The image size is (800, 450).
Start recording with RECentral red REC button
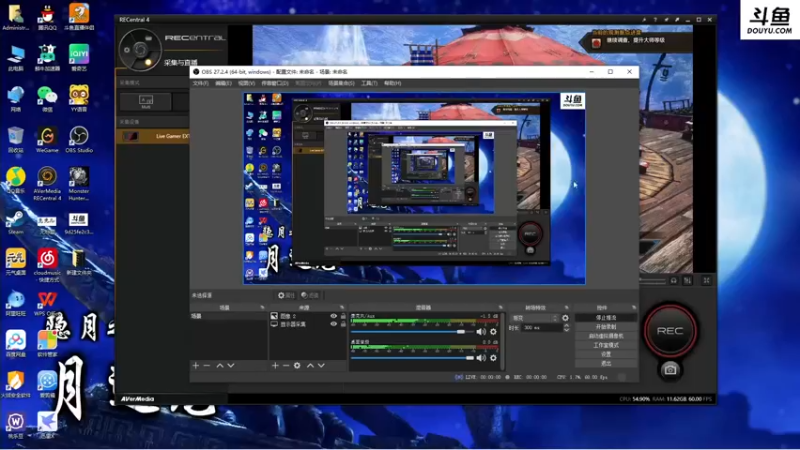coord(670,331)
